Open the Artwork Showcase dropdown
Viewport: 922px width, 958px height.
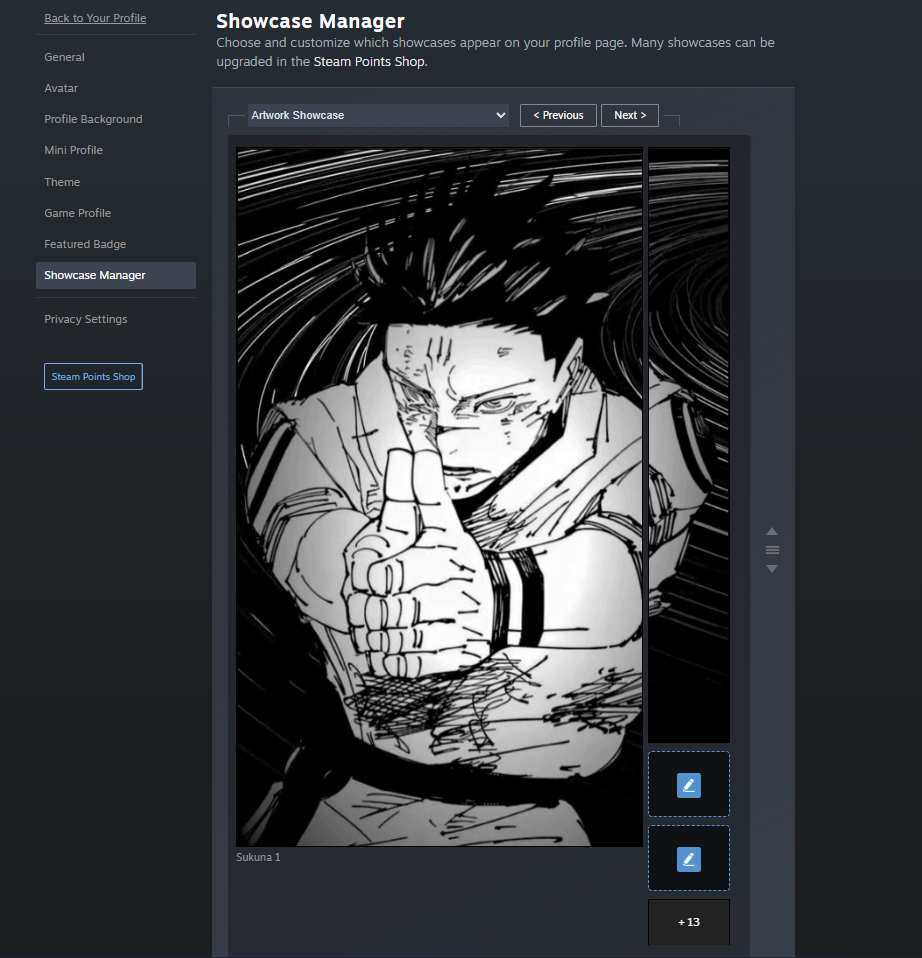378,115
